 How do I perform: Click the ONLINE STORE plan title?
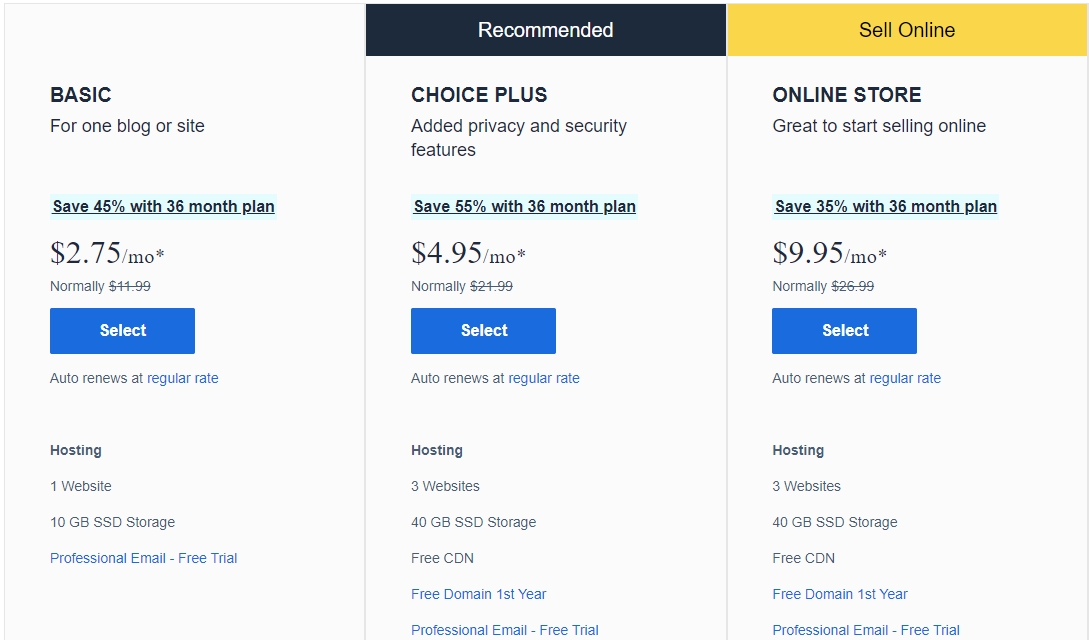click(847, 94)
